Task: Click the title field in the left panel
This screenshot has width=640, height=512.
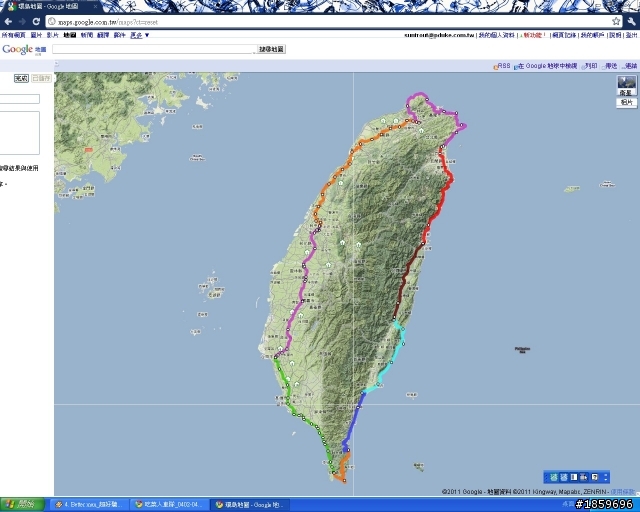Action: coord(20,99)
